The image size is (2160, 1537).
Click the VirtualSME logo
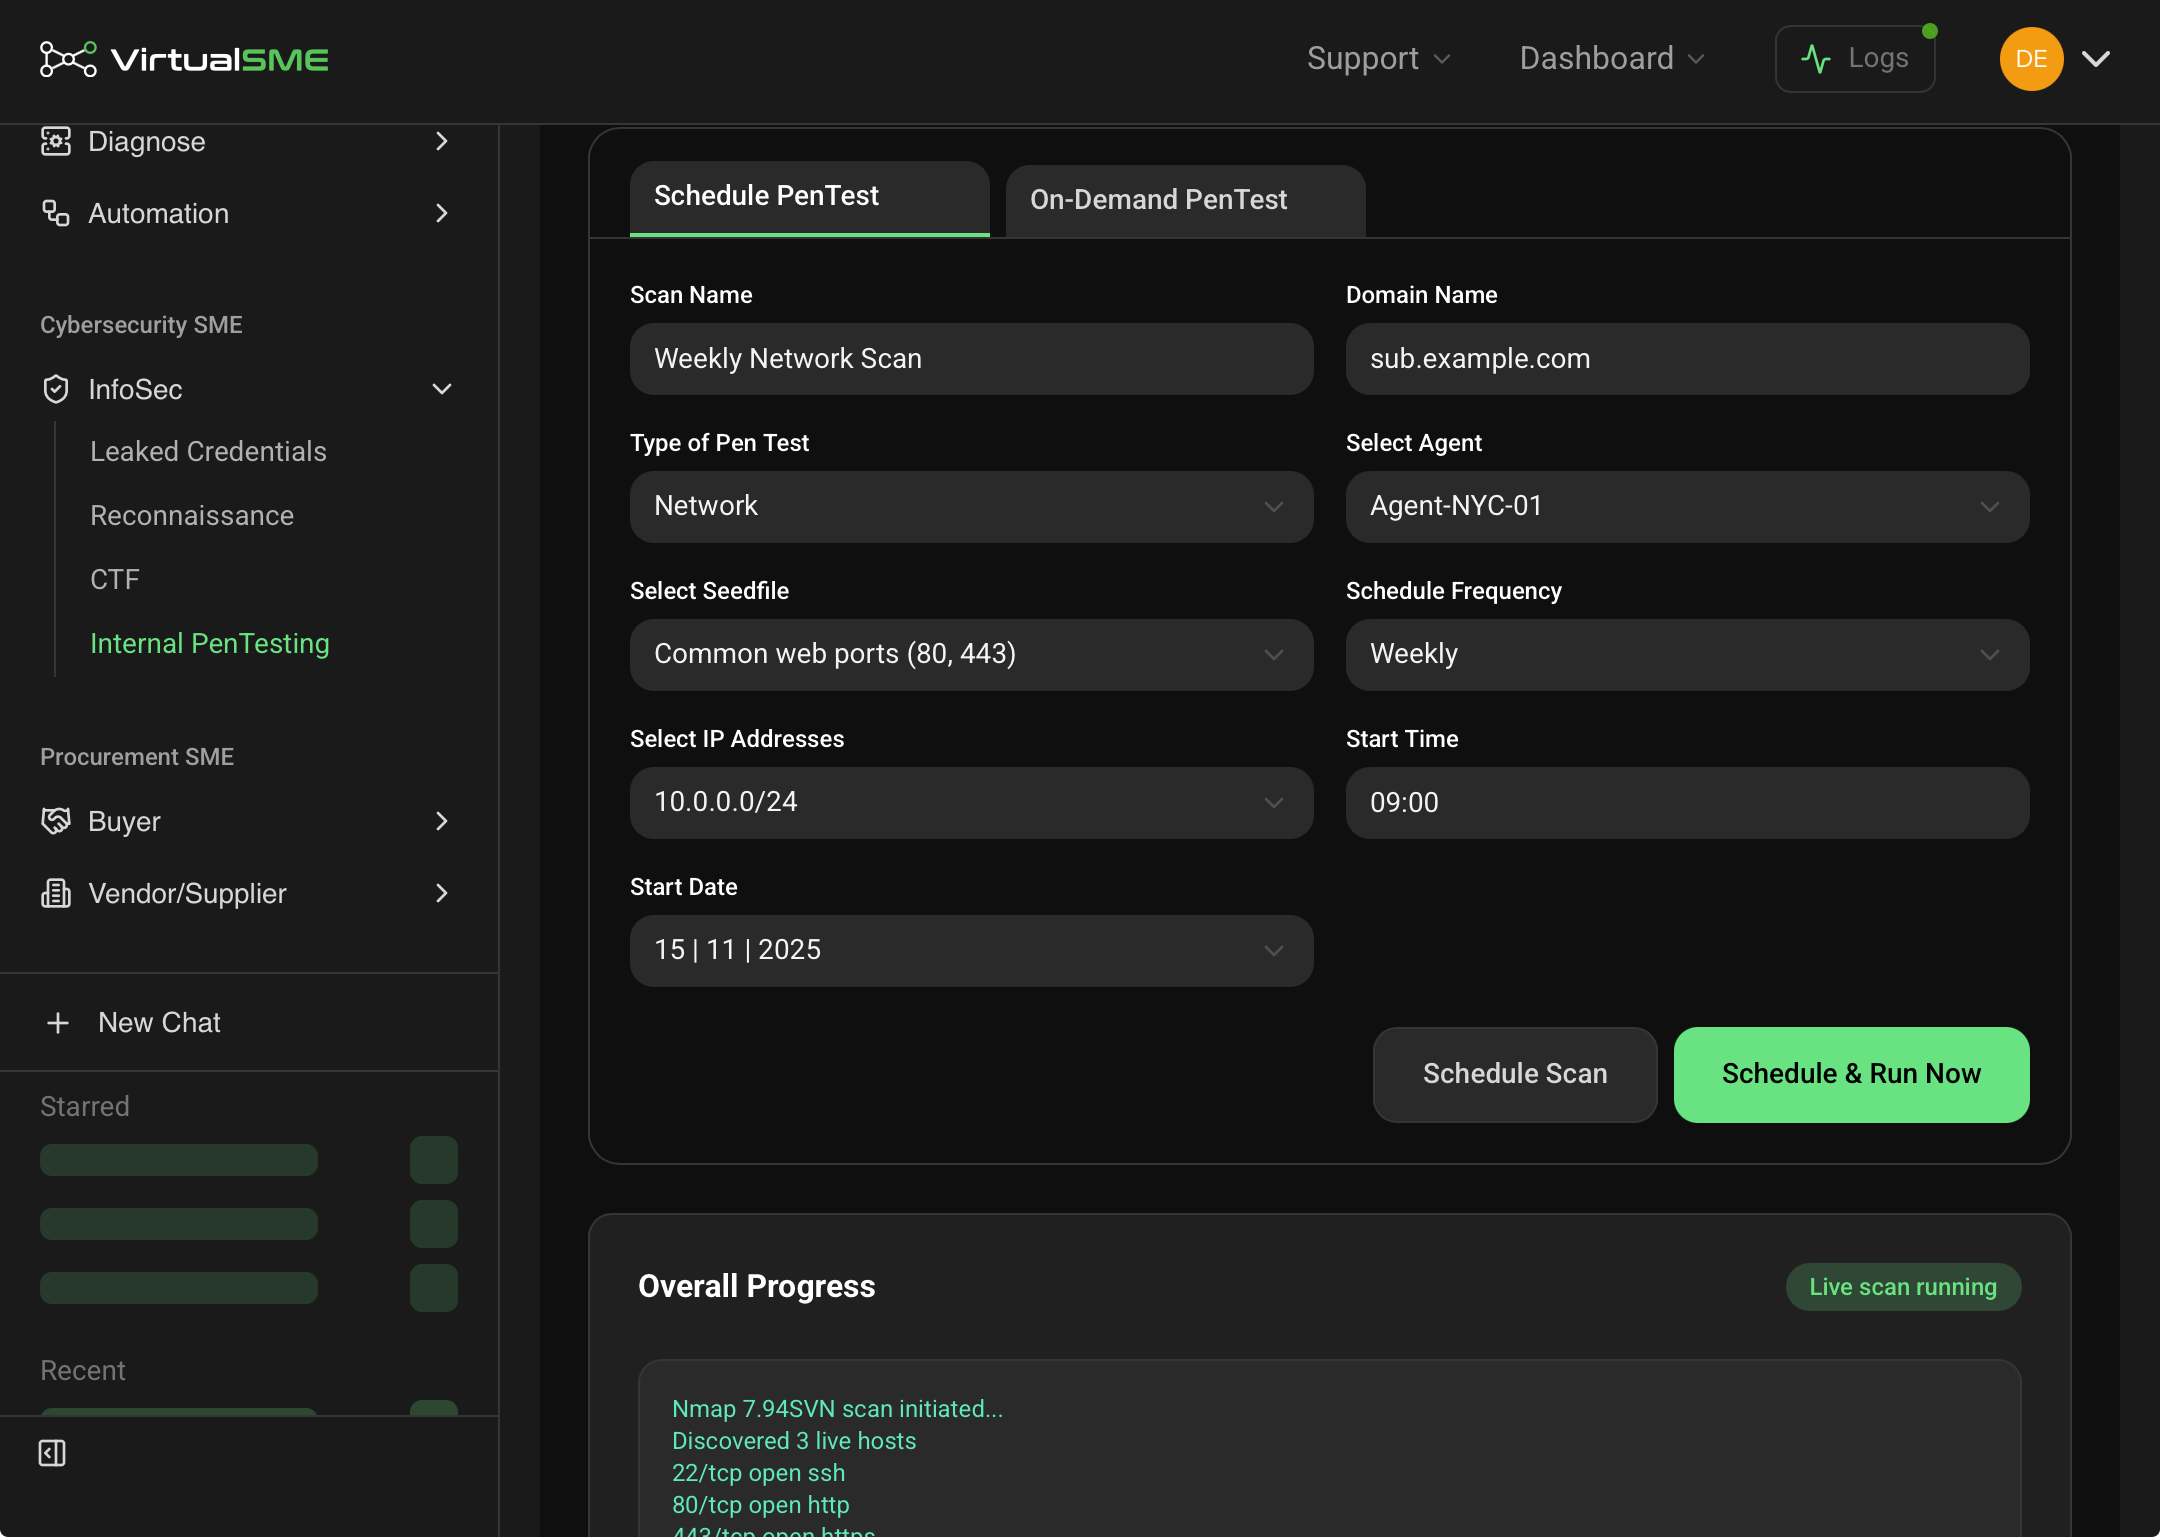(x=184, y=59)
